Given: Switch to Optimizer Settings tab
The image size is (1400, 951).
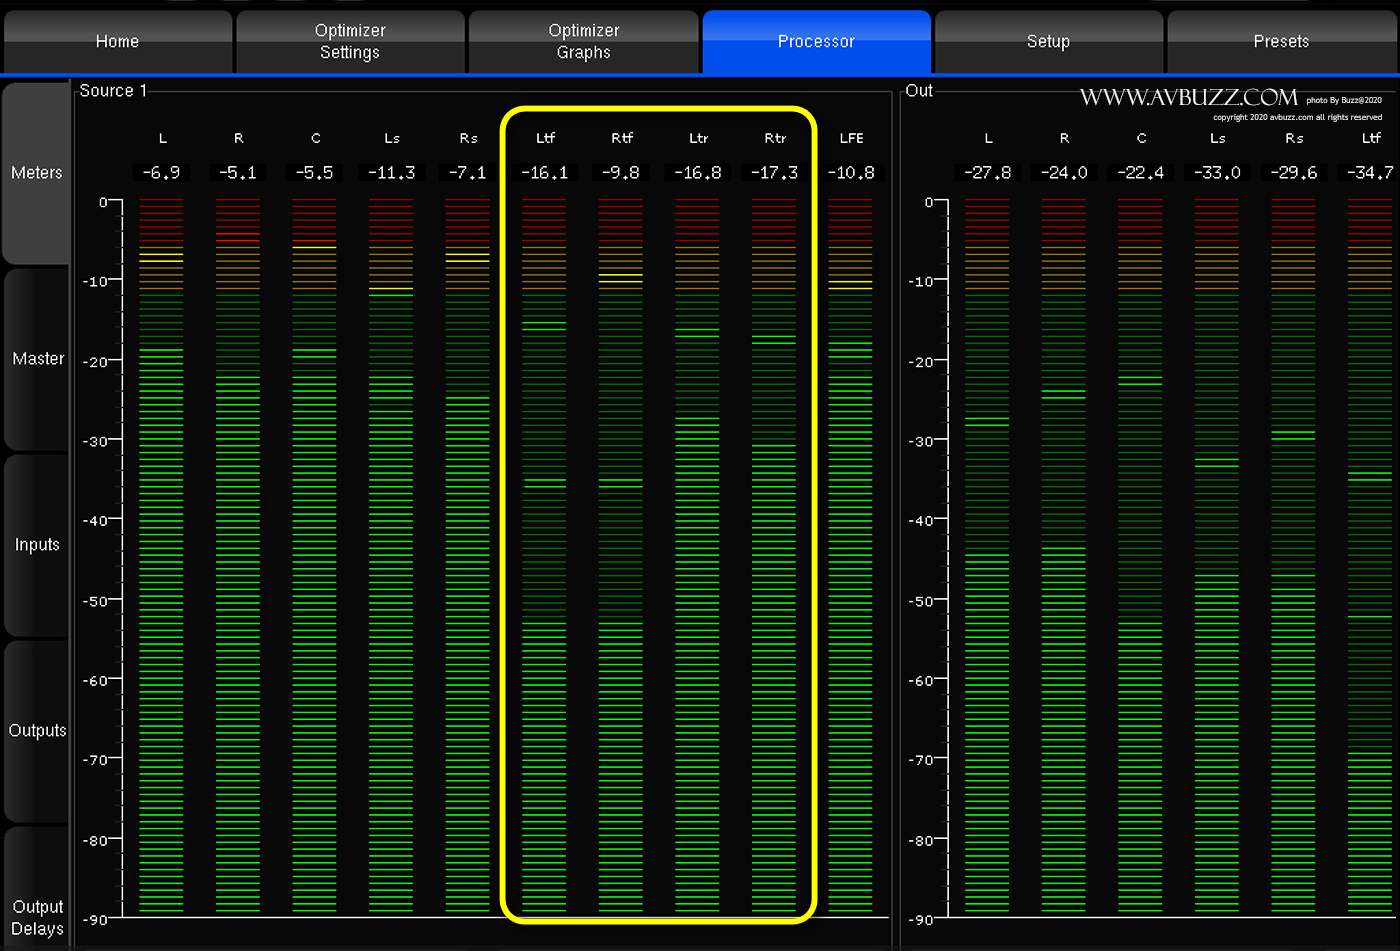Looking at the screenshot, I should 349,42.
